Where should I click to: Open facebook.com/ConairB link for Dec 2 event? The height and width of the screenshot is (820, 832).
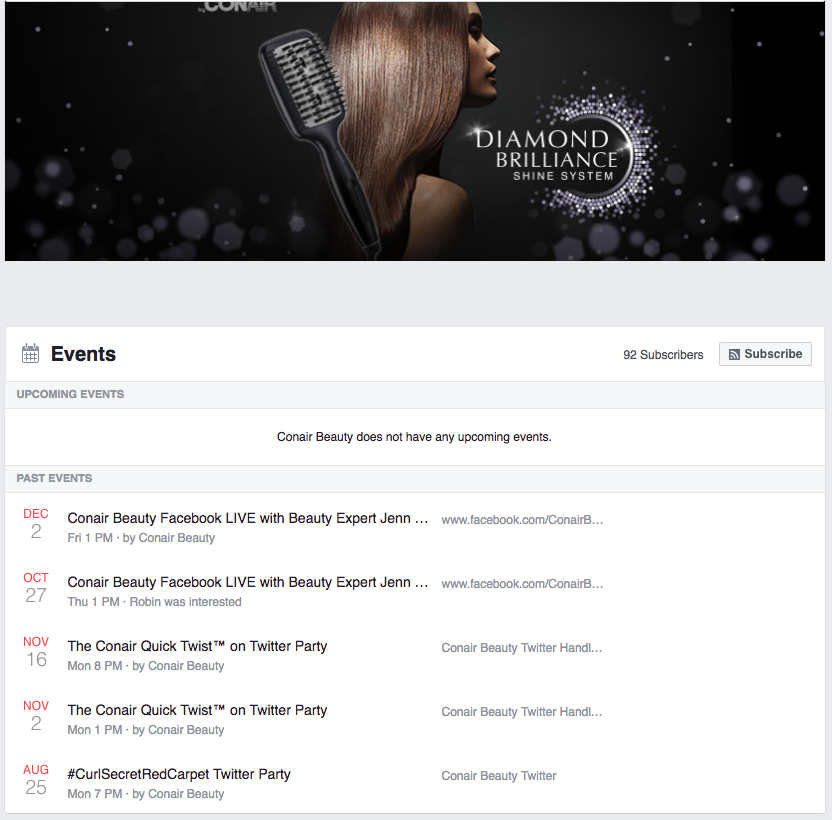click(522, 520)
